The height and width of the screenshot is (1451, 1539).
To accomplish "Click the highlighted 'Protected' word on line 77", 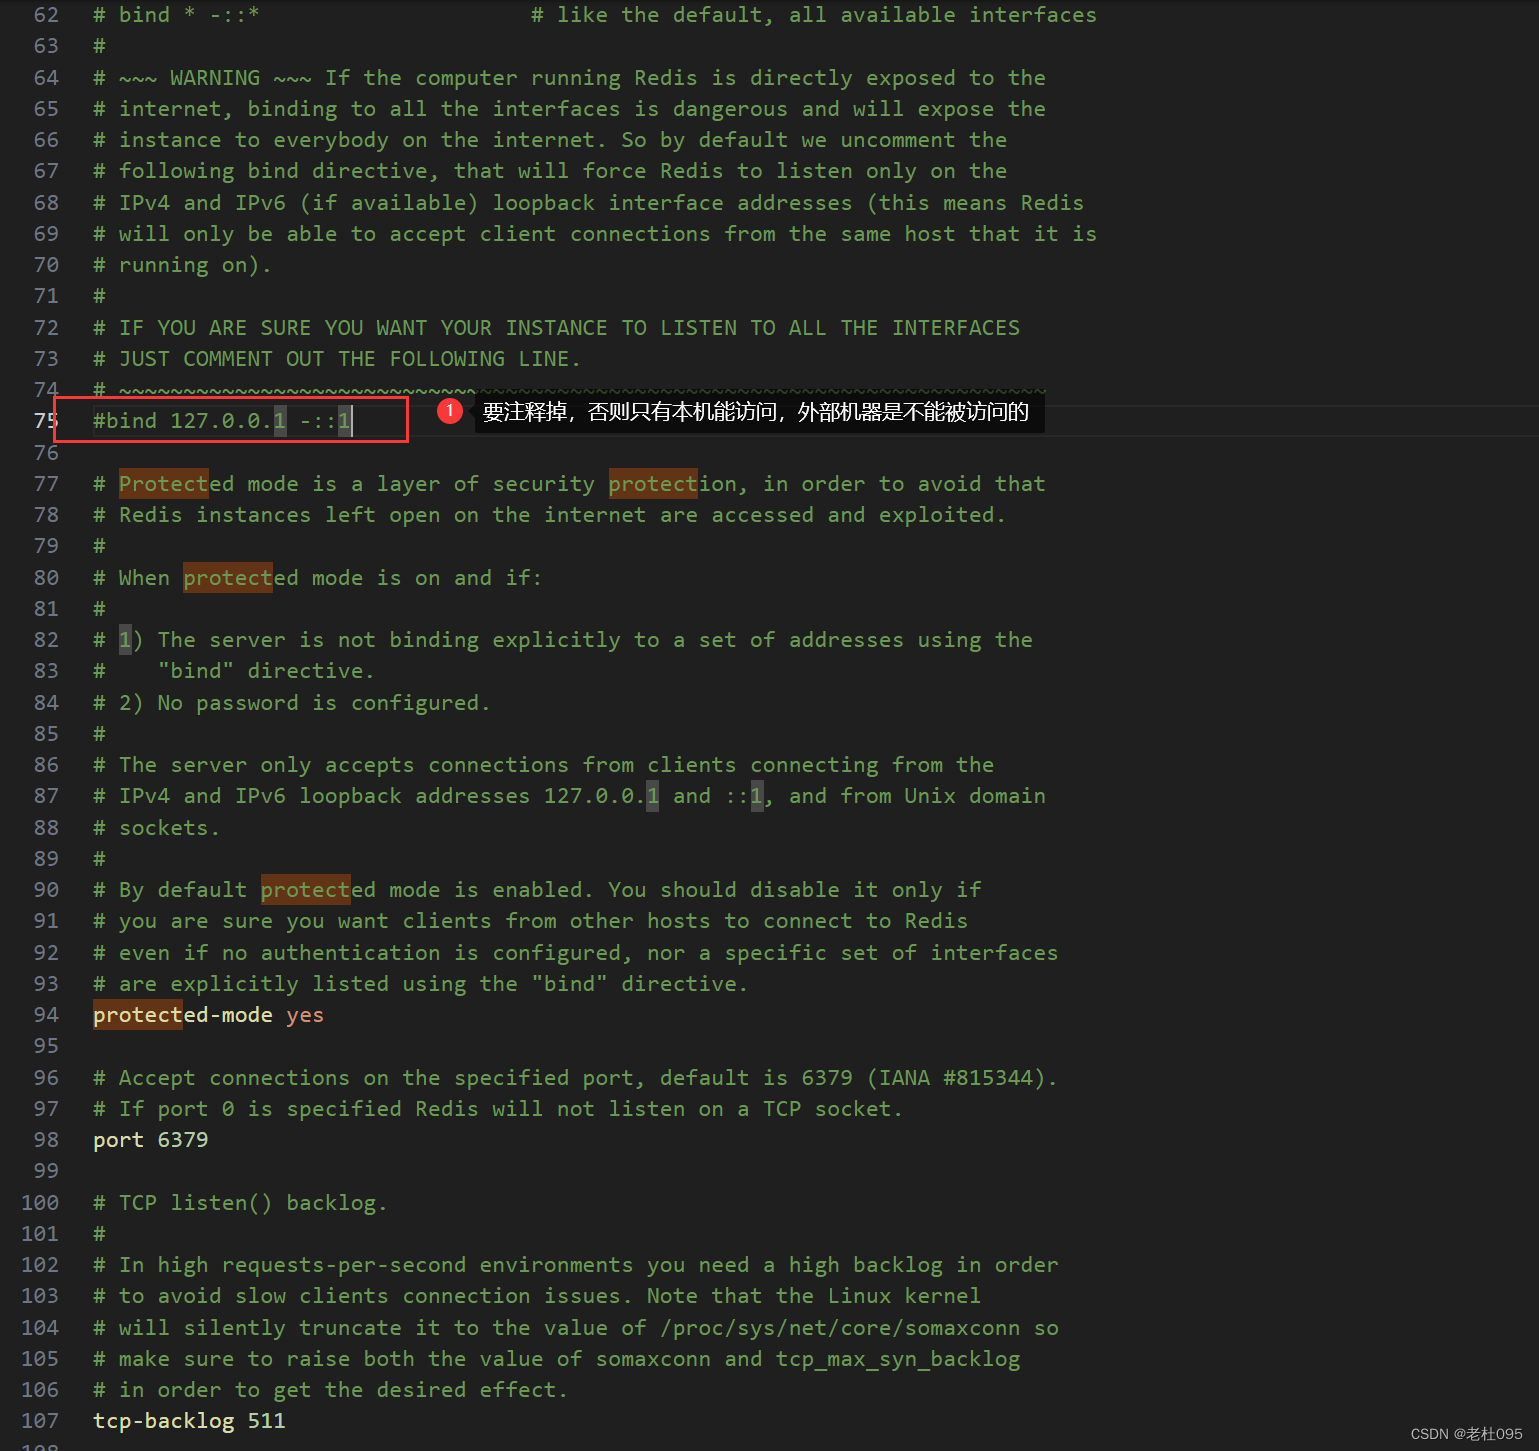I will click(164, 484).
